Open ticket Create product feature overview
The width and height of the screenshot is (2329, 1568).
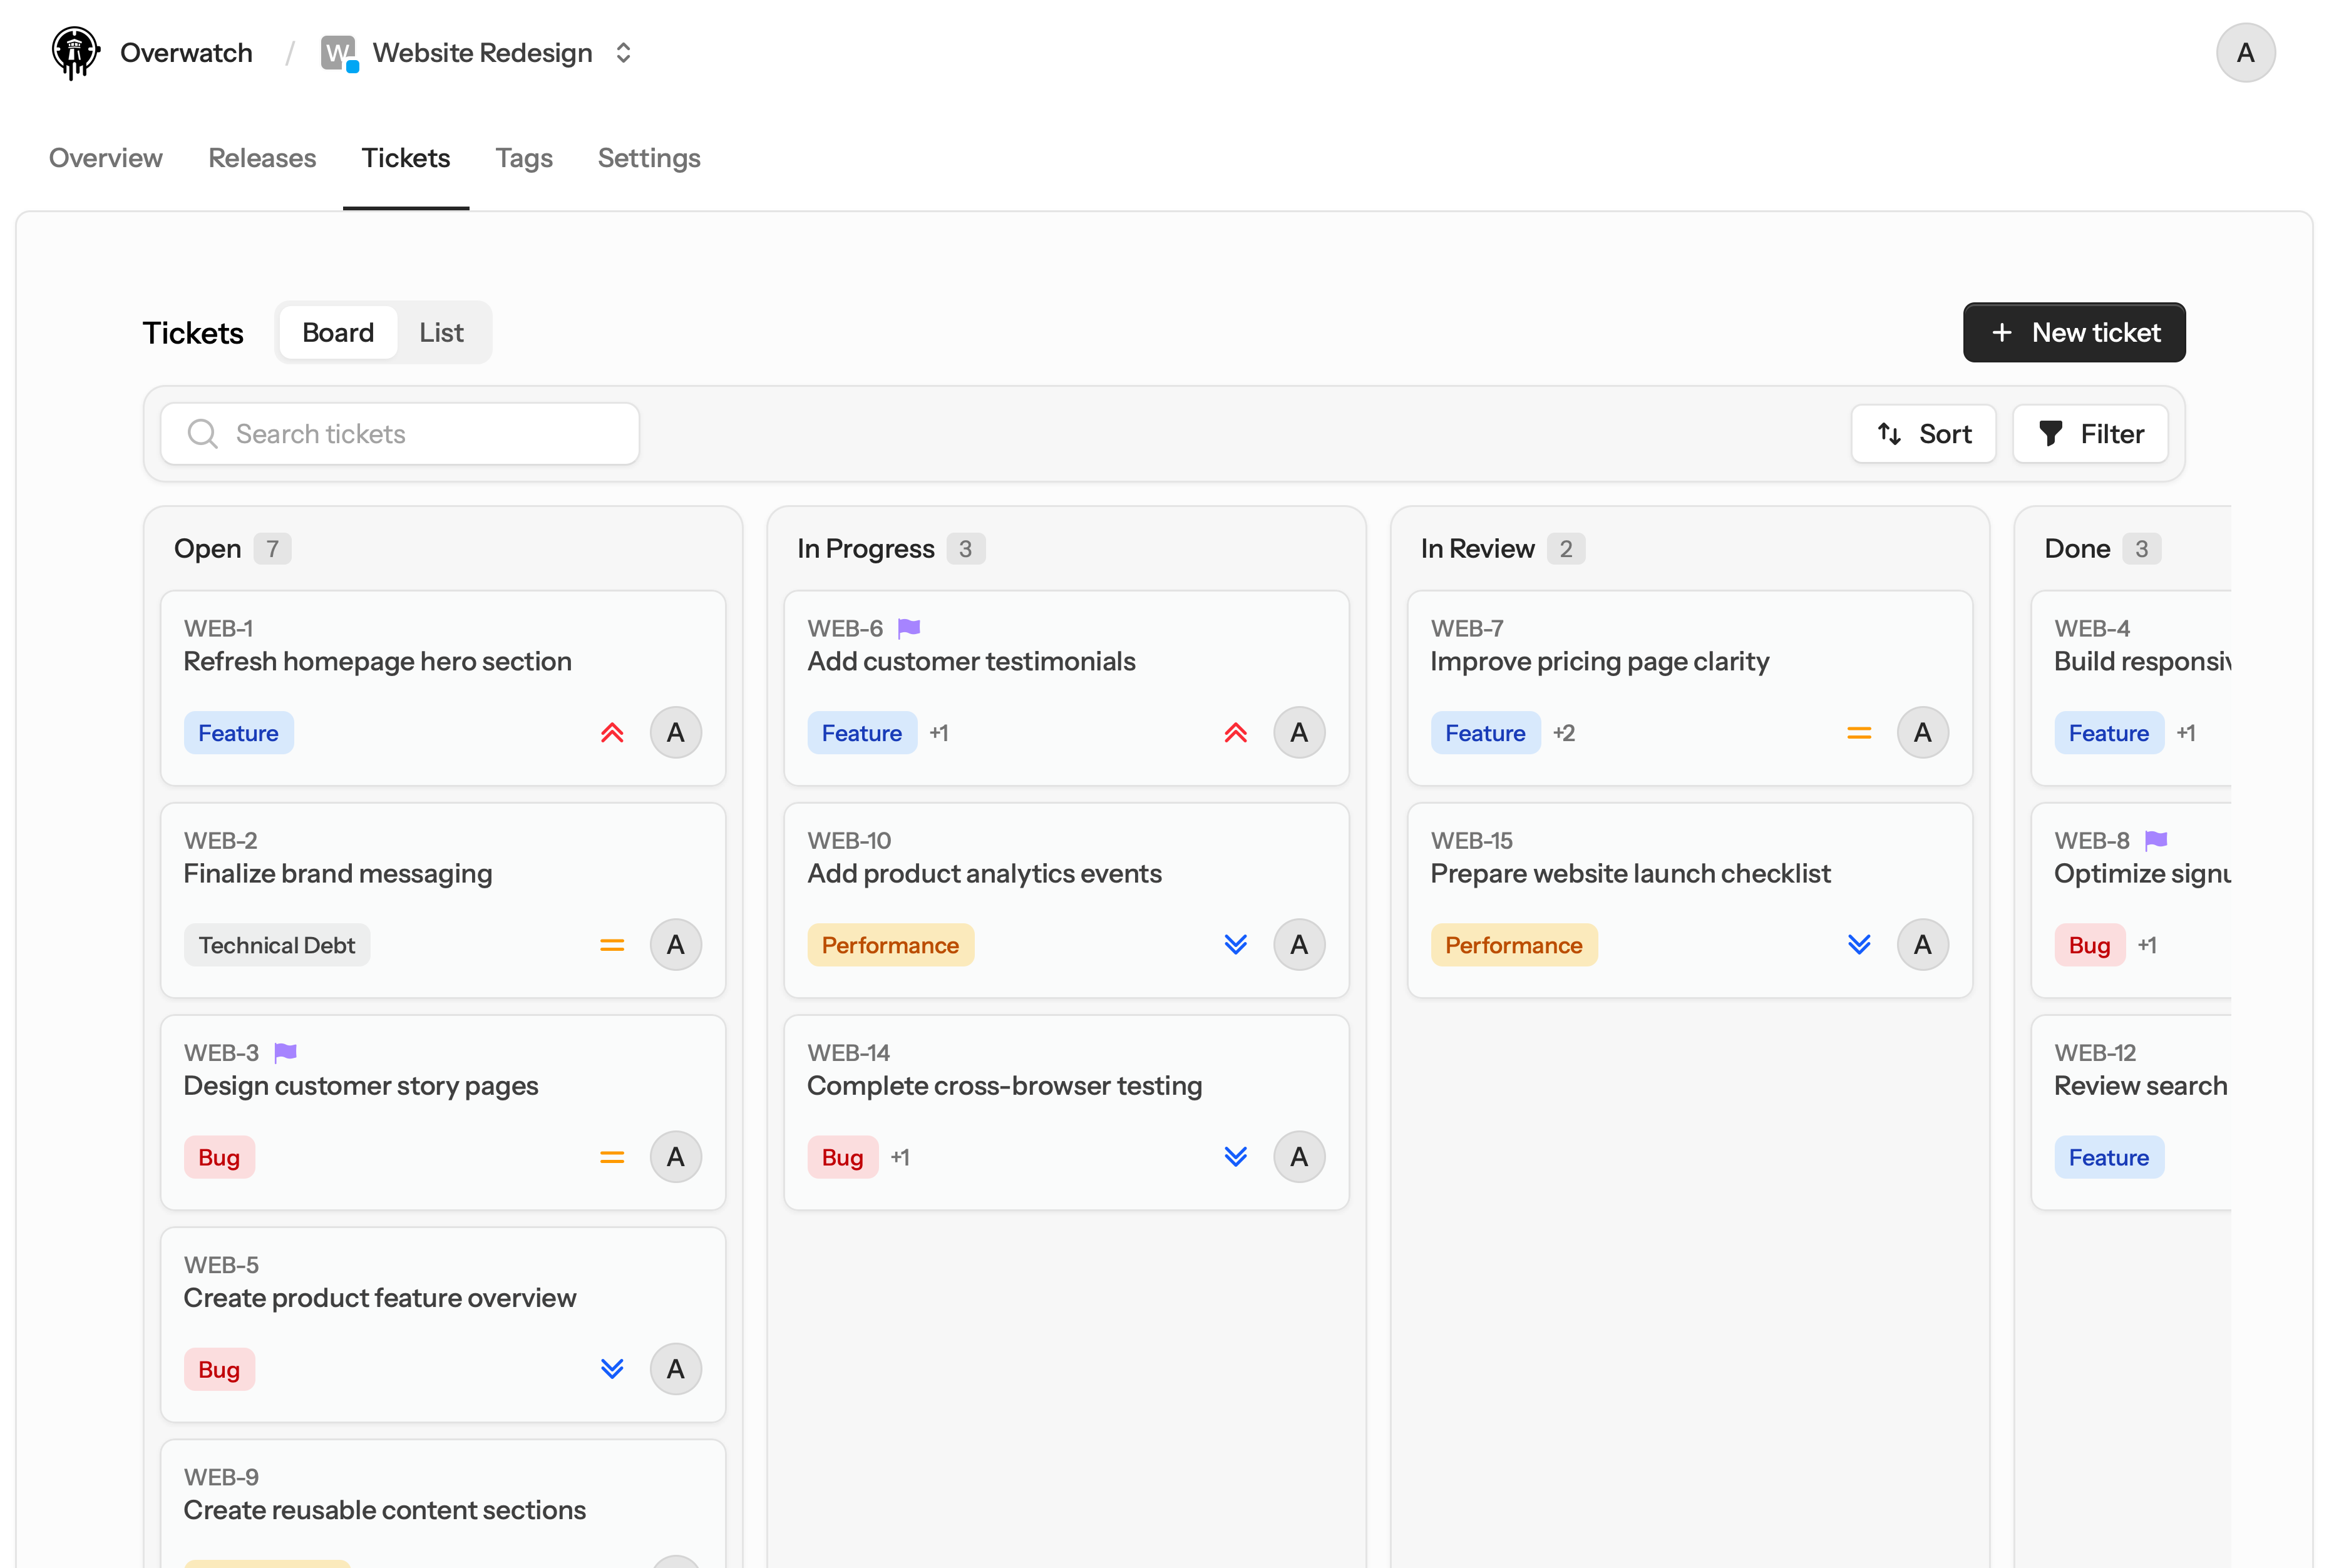[380, 1298]
